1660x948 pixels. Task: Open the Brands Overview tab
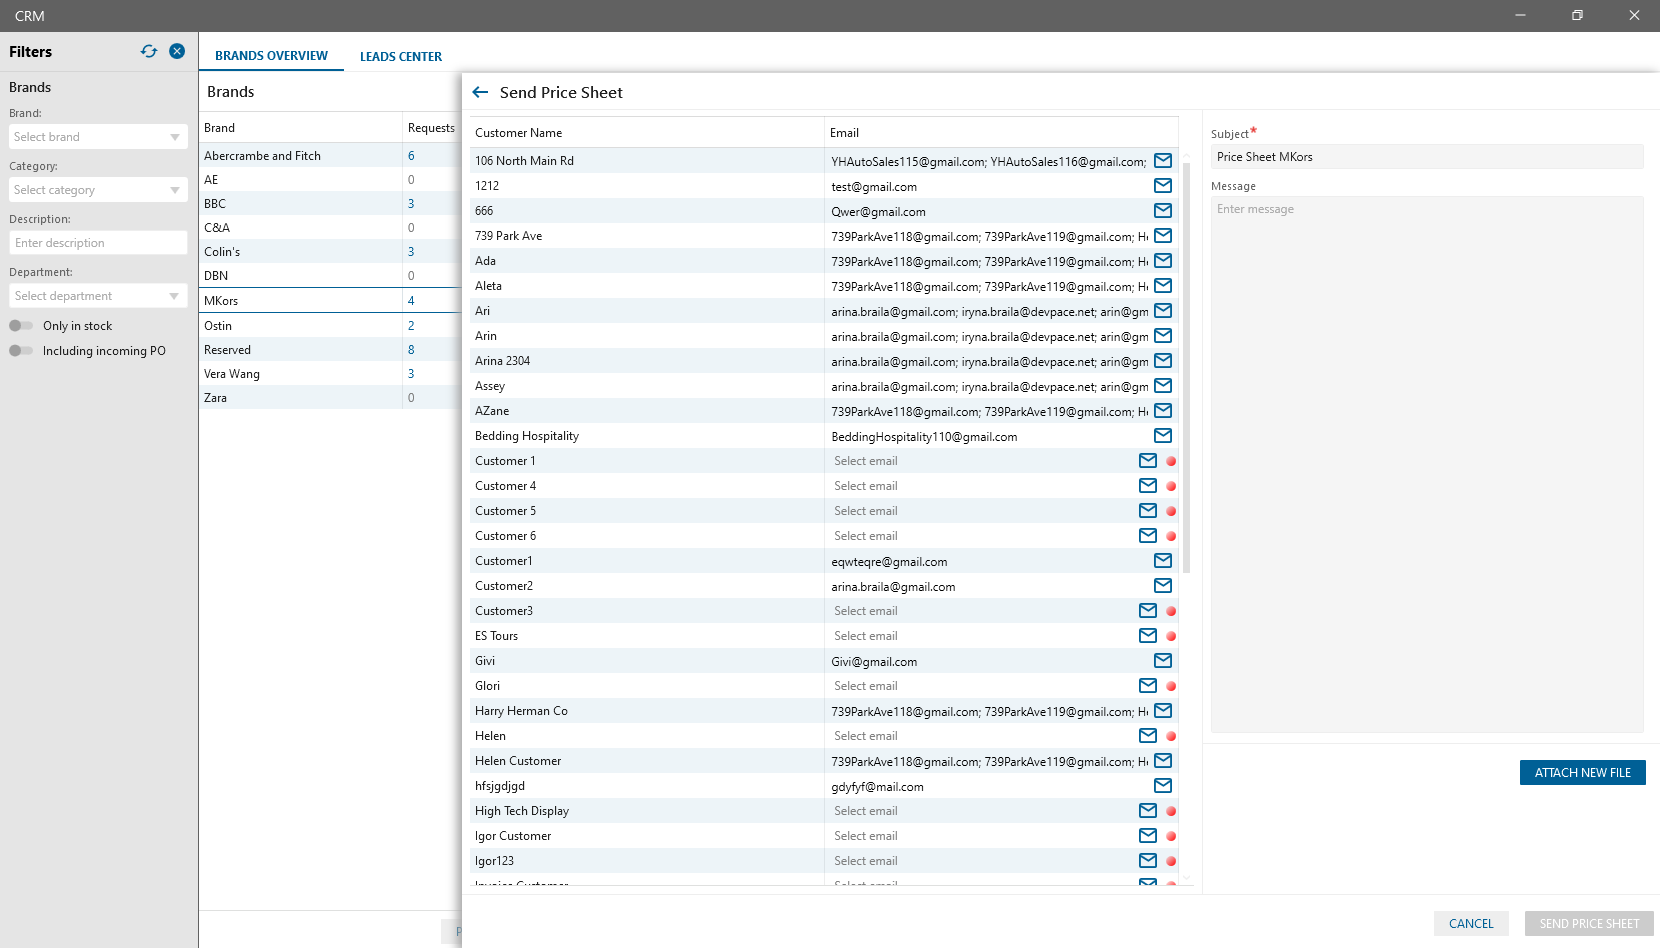[x=271, y=56]
